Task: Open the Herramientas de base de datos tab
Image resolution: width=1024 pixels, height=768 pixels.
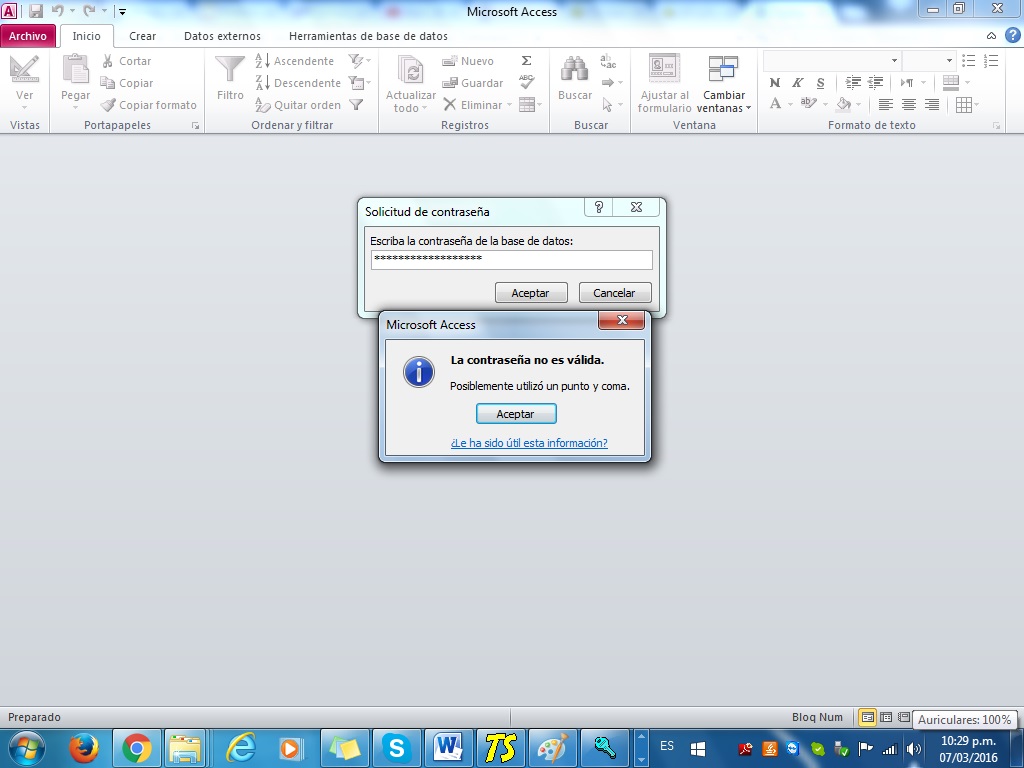Action: [x=368, y=36]
